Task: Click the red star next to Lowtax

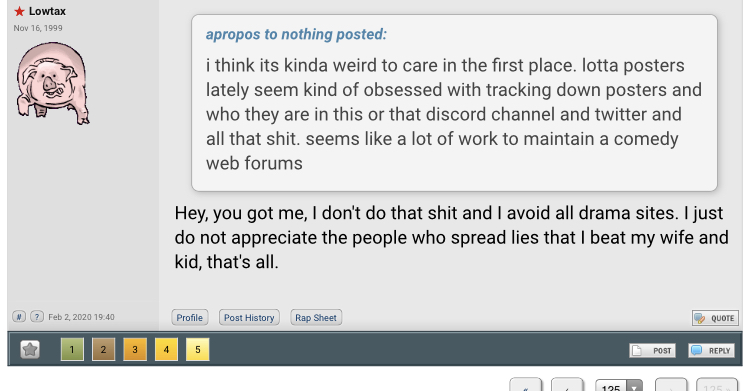Action: 19,11
